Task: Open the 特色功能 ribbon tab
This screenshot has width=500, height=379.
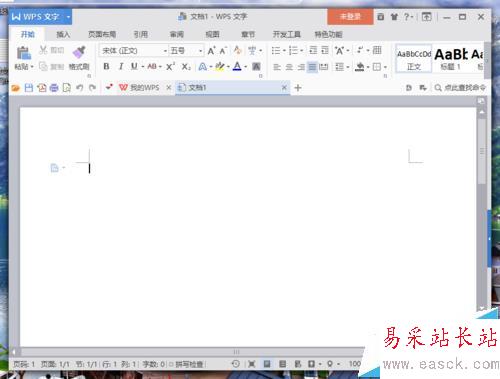Action: click(x=328, y=34)
